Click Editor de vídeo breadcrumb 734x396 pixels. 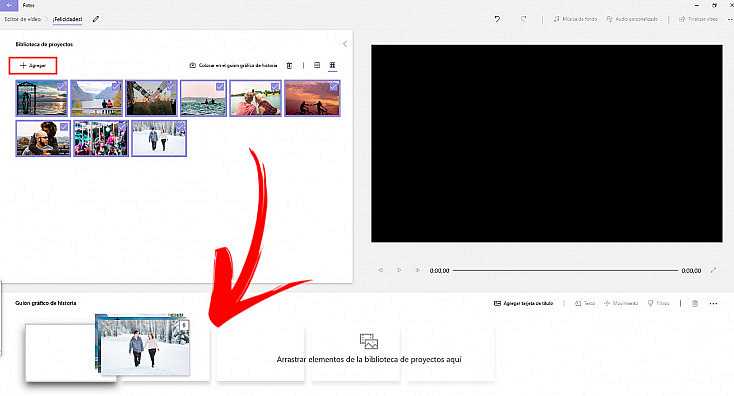(x=22, y=19)
